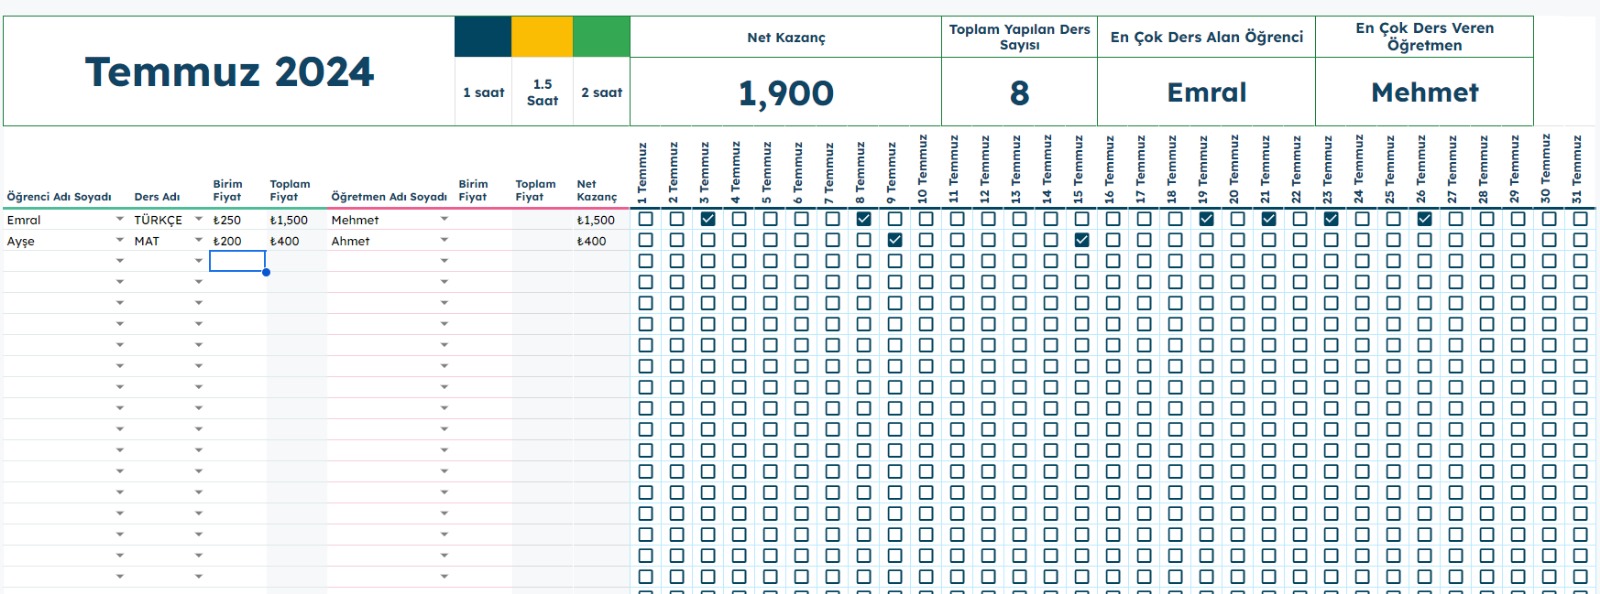This screenshot has height=594, width=1600.
Task: Uncheck the 15 Temmuz checkbox in Ayşe's row
Action: (x=1082, y=240)
